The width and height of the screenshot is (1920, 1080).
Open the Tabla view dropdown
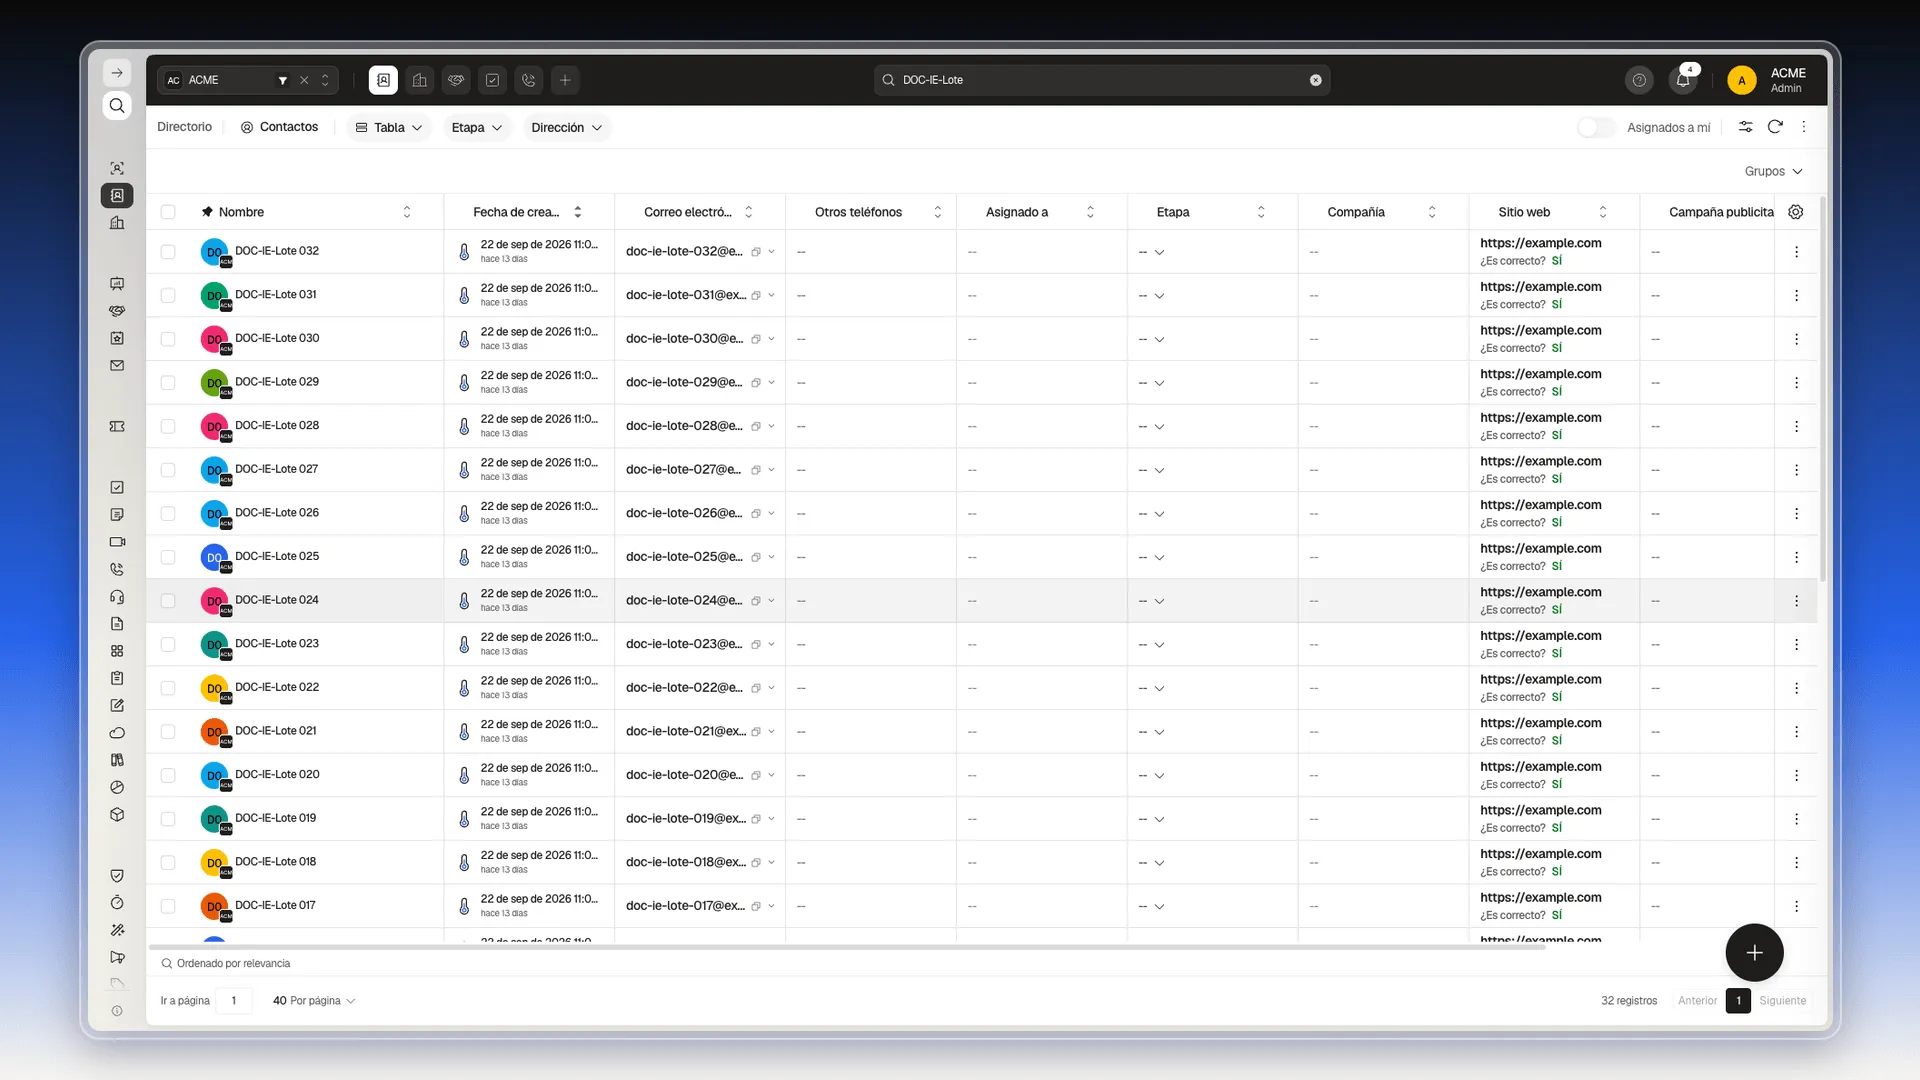[389, 128]
